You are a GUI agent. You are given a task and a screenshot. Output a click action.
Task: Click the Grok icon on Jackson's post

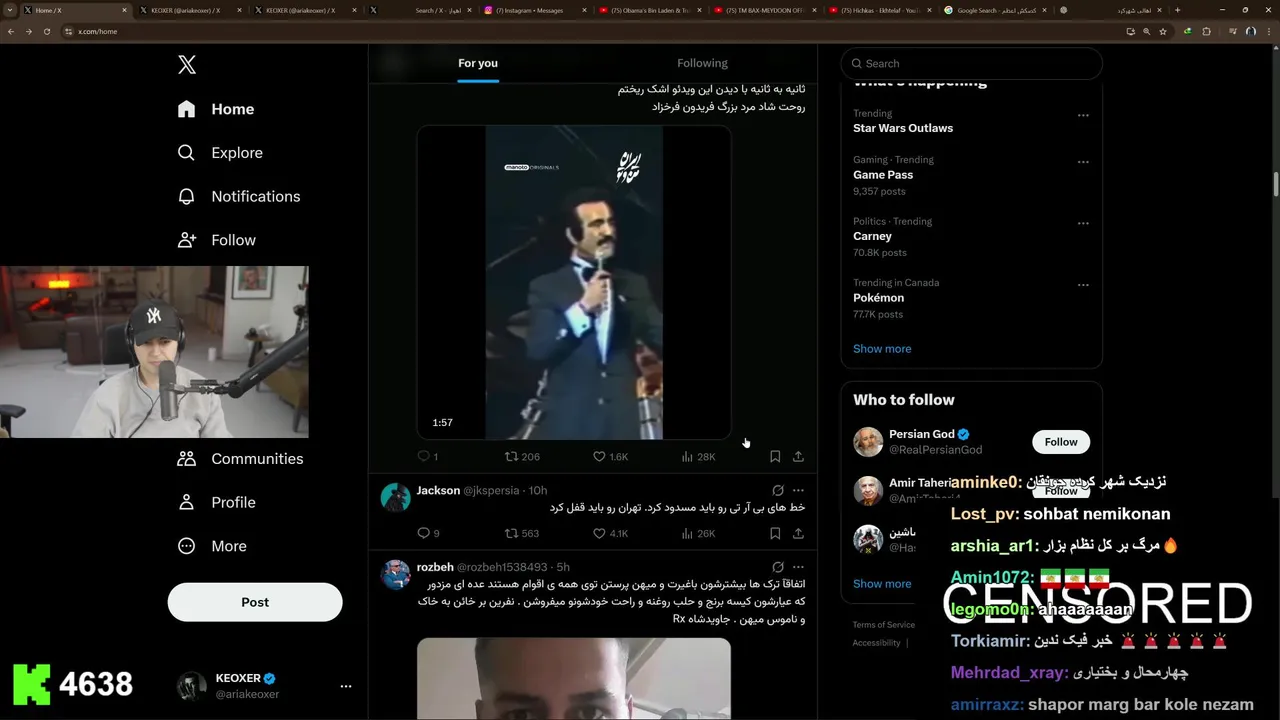pyautogui.click(x=778, y=490)
